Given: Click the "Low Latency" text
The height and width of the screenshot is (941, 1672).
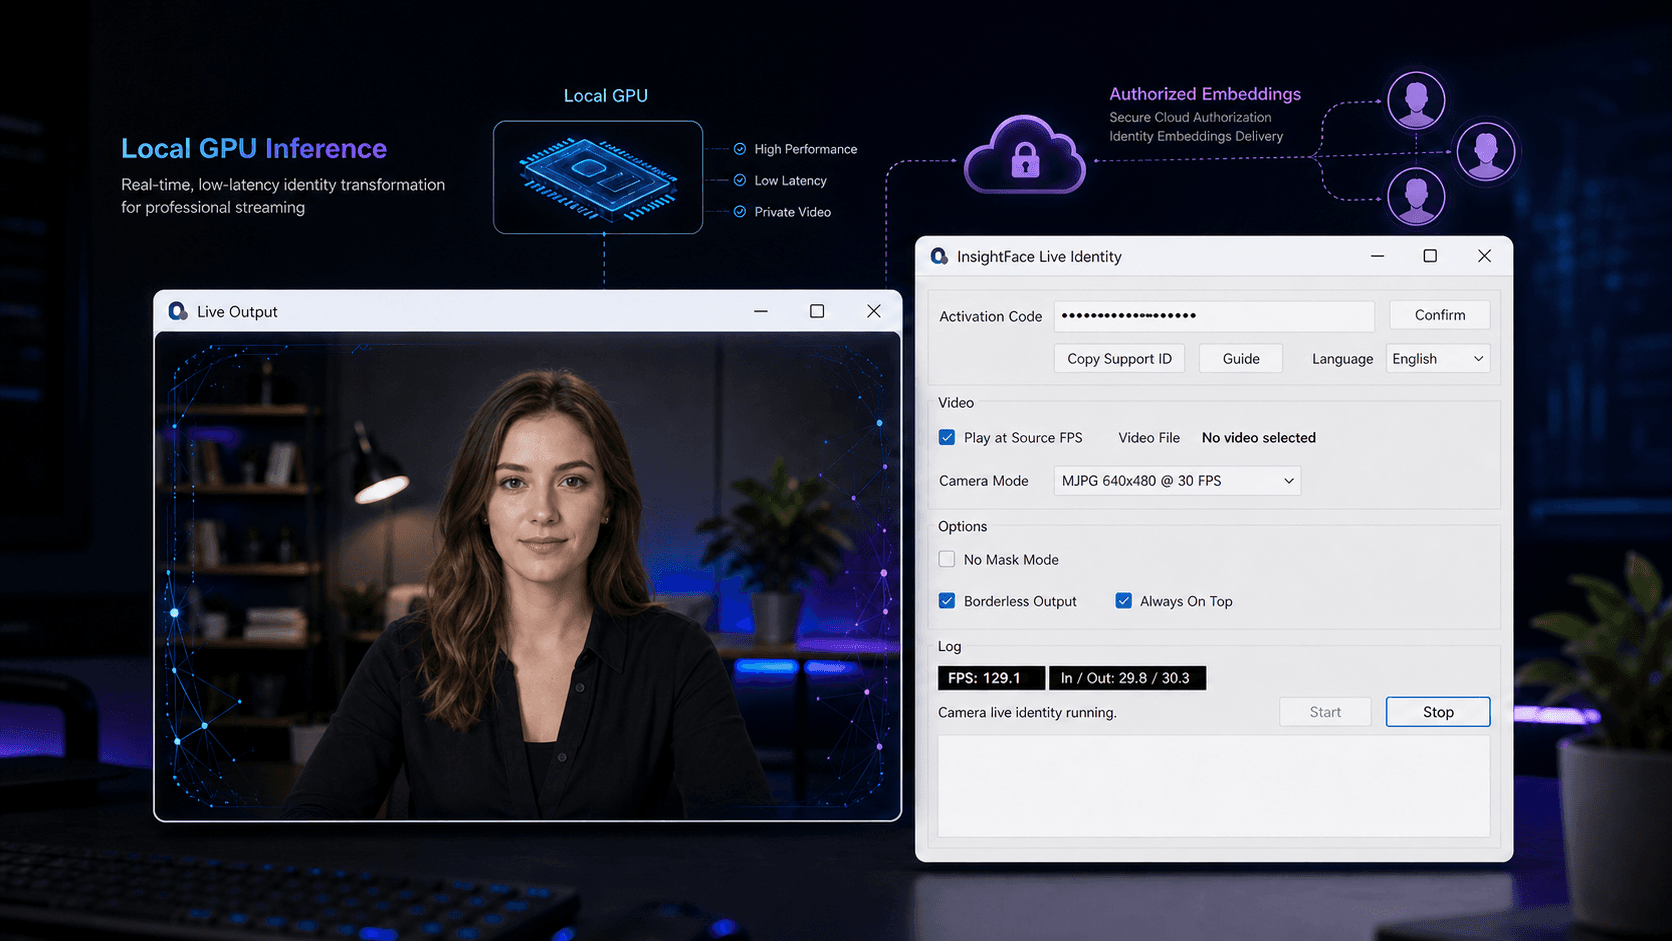Looking at the screenshot, I should [x=791, y=180].
